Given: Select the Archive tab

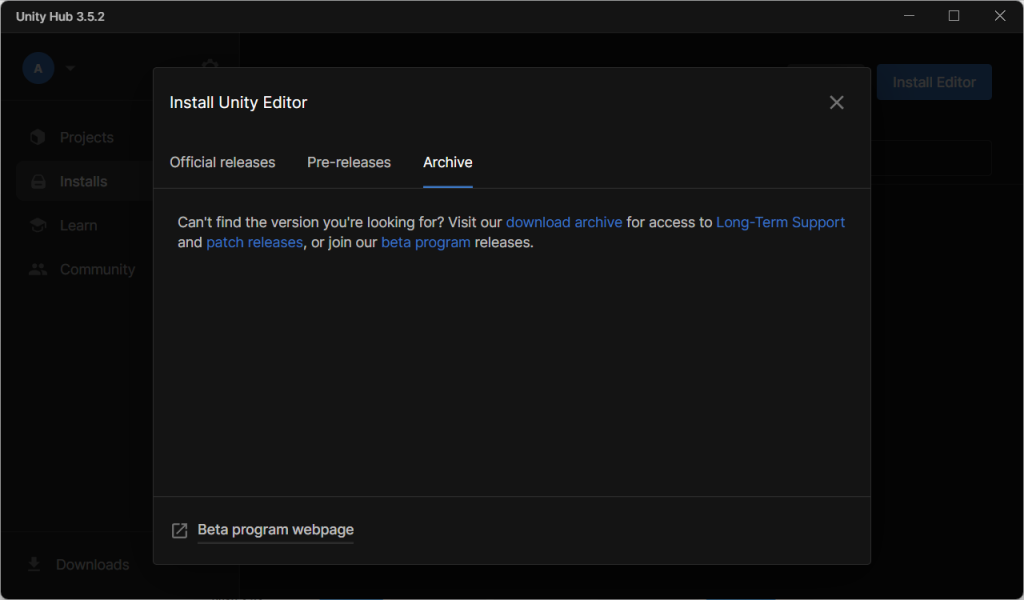Looking at the screenshot, I should [448, 163].
